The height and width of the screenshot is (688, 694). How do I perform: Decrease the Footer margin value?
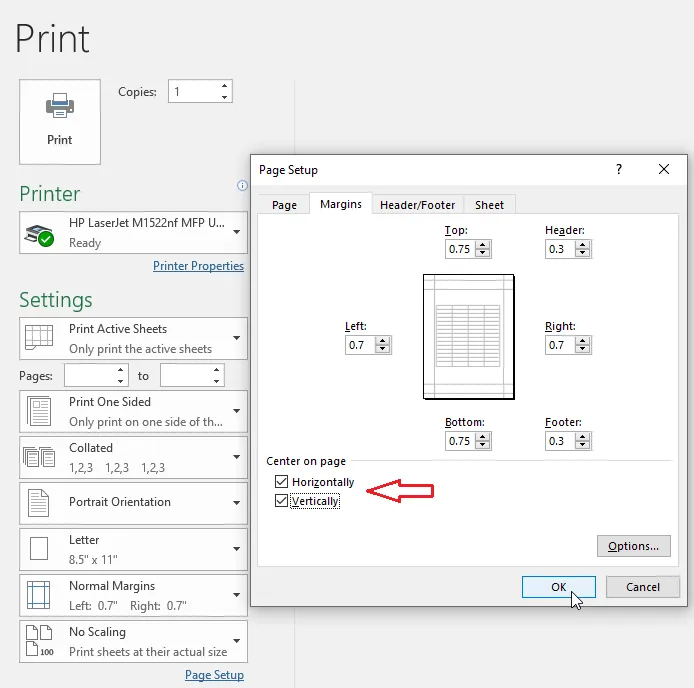click(583, 445)
